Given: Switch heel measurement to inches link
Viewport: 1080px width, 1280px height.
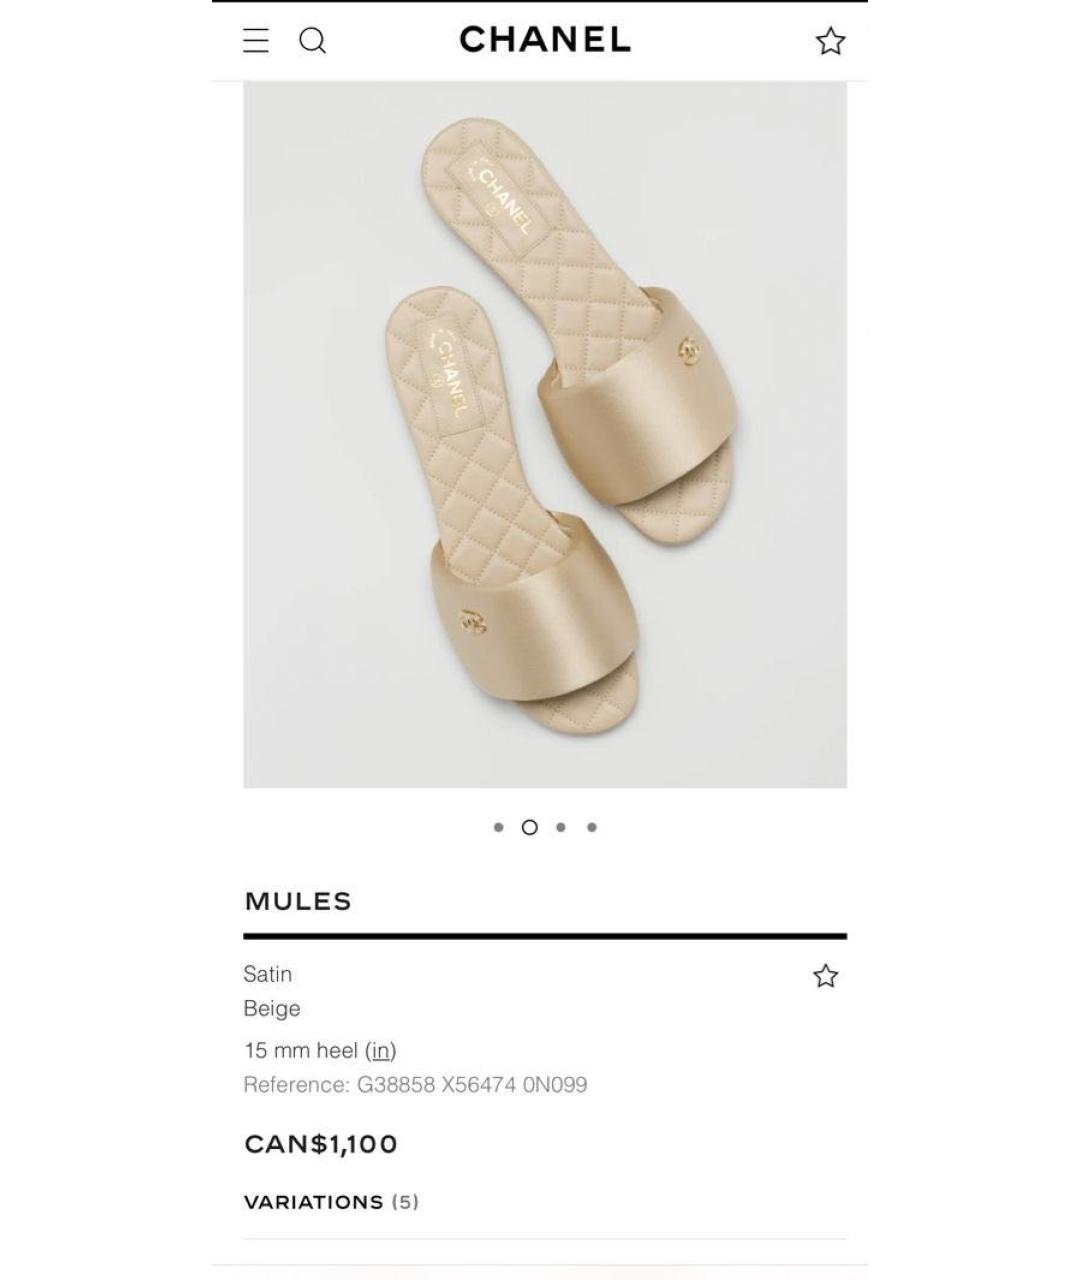Looking at the screenshot, I should (x=381, y=1050).
